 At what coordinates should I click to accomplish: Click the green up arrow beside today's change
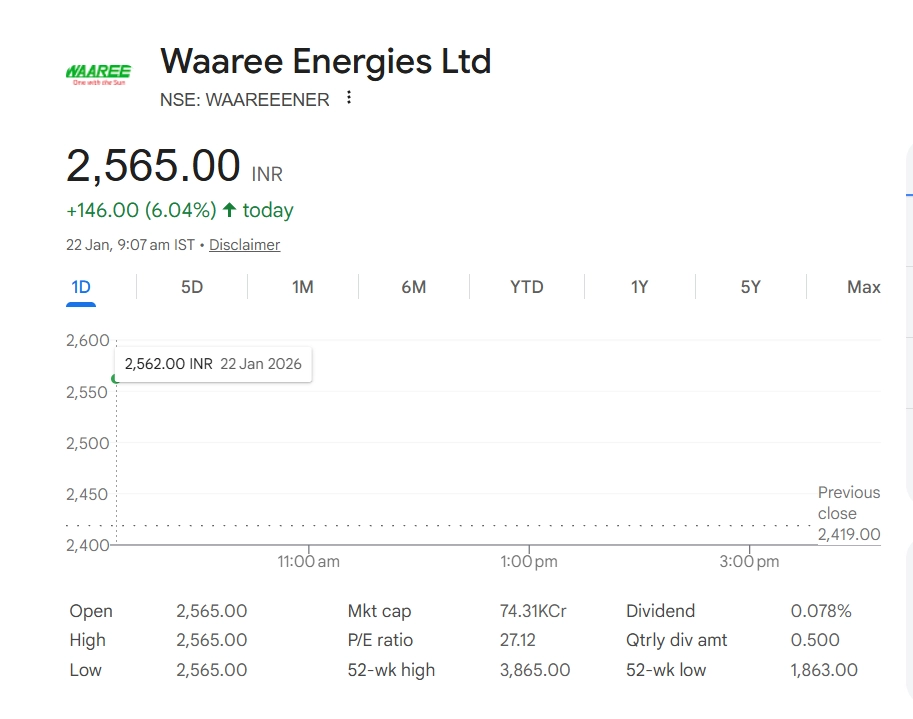pos(230,210)
